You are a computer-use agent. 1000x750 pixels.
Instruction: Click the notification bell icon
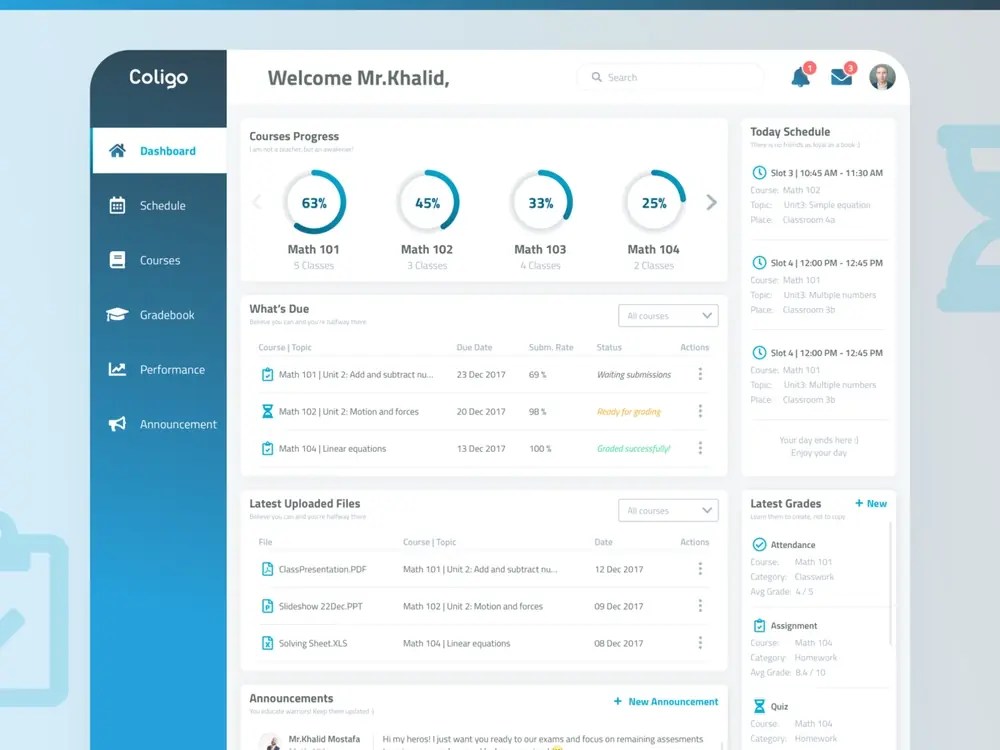801,78
